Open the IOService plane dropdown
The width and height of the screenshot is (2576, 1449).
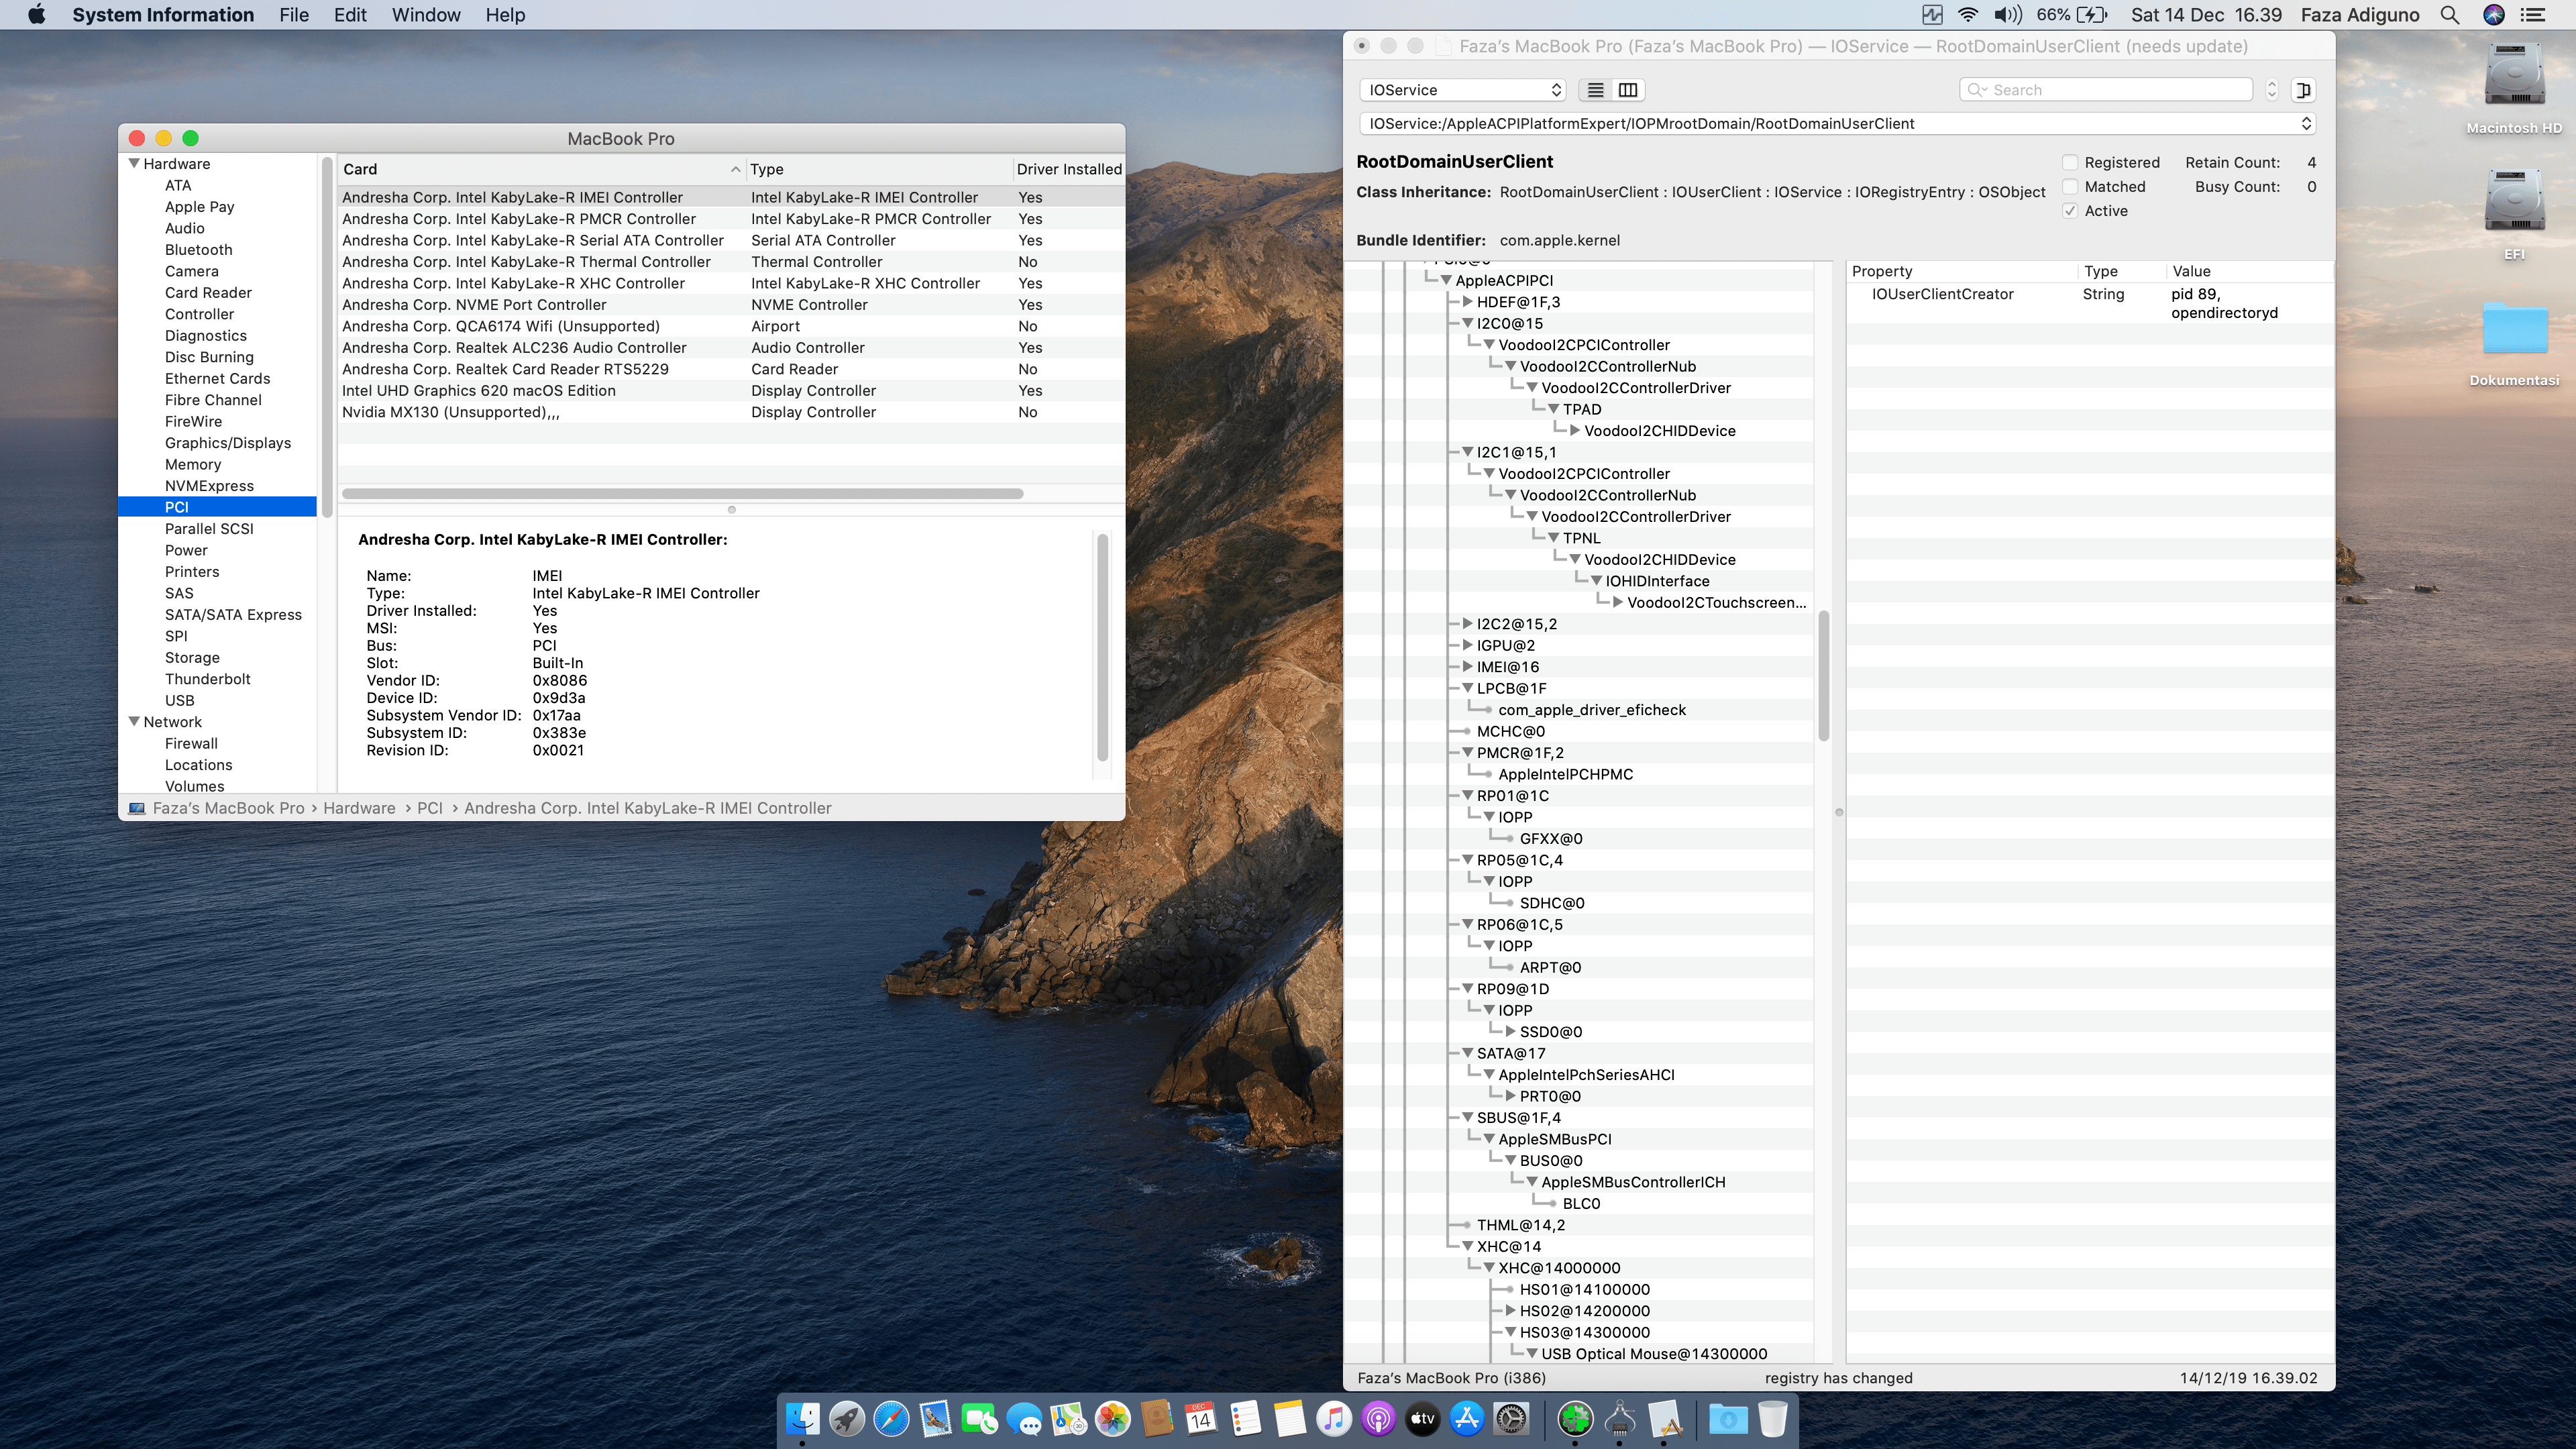[1462, 90]
